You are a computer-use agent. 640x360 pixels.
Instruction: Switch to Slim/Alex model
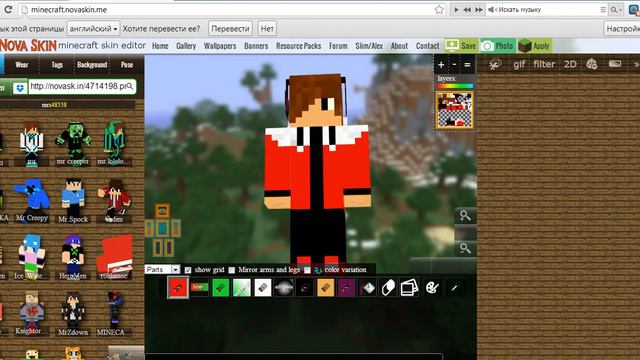[x=369, y=46]
